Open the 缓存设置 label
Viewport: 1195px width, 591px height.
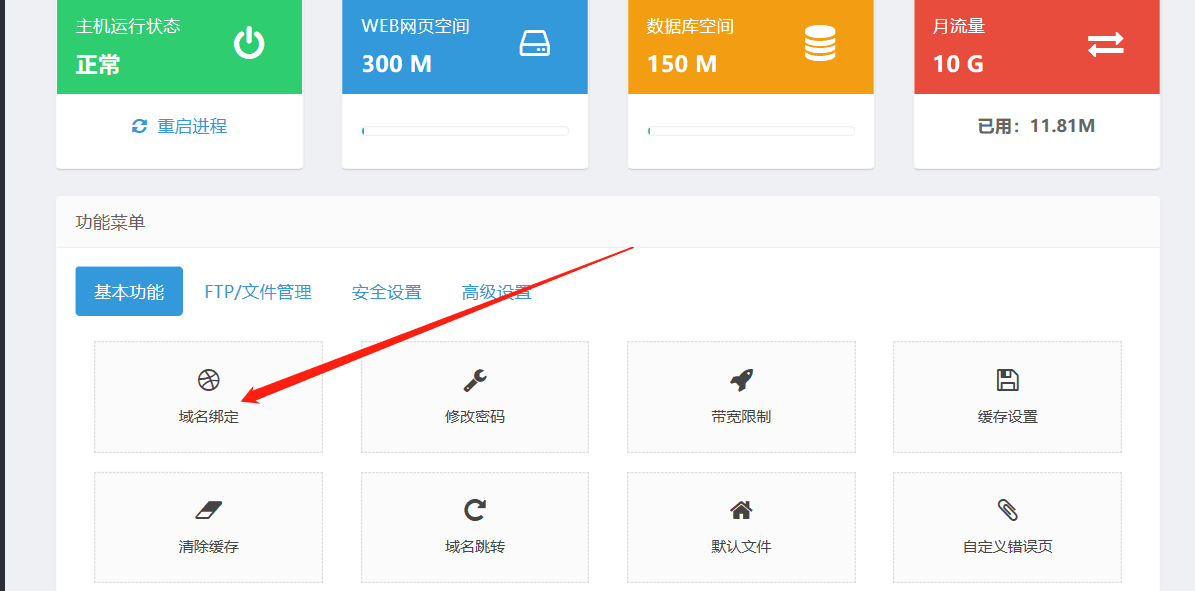(1008, 416)
